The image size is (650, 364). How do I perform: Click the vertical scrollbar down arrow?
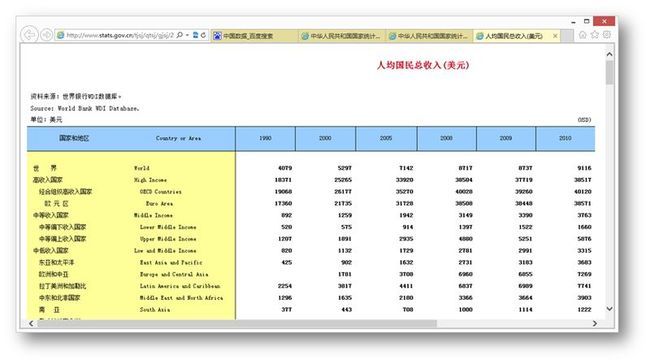coord(609,309)
